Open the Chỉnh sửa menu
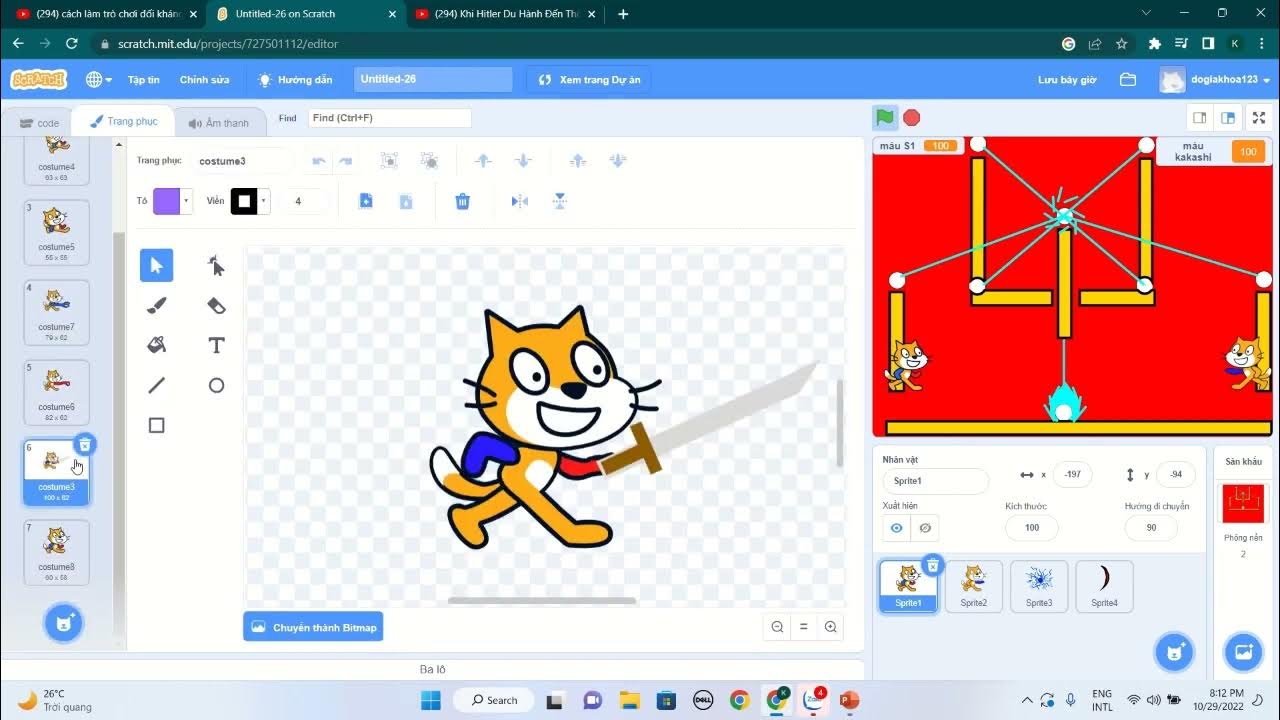 point(204,79)
